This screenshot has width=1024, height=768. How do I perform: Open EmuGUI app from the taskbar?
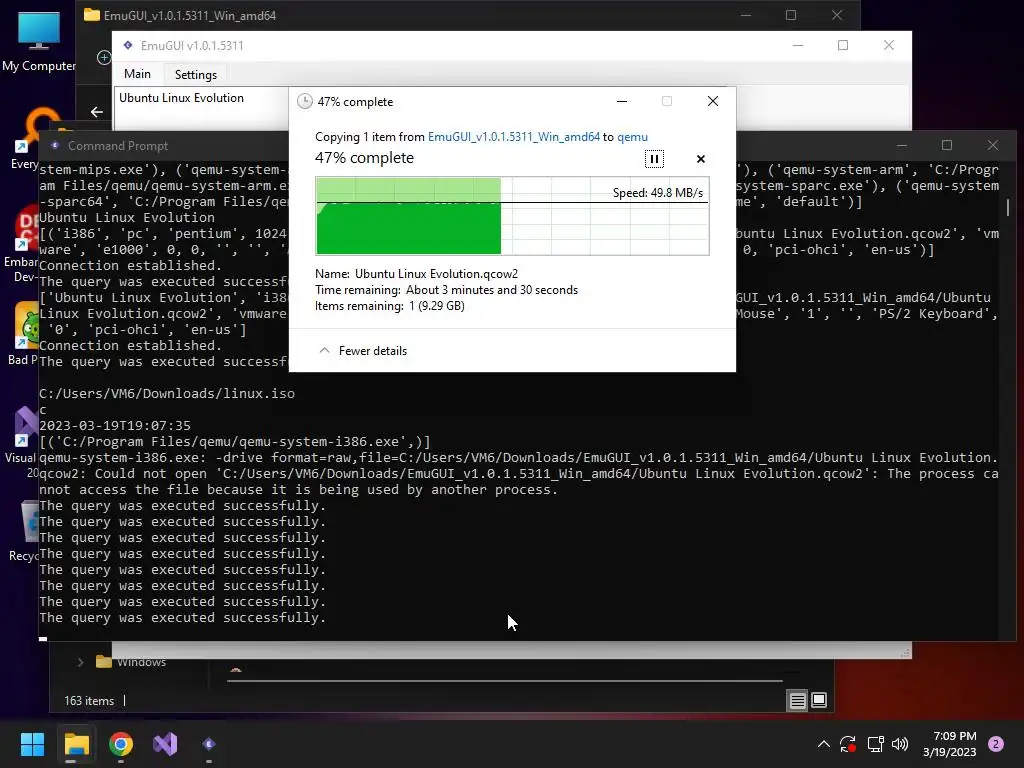(x=209, y=744)
